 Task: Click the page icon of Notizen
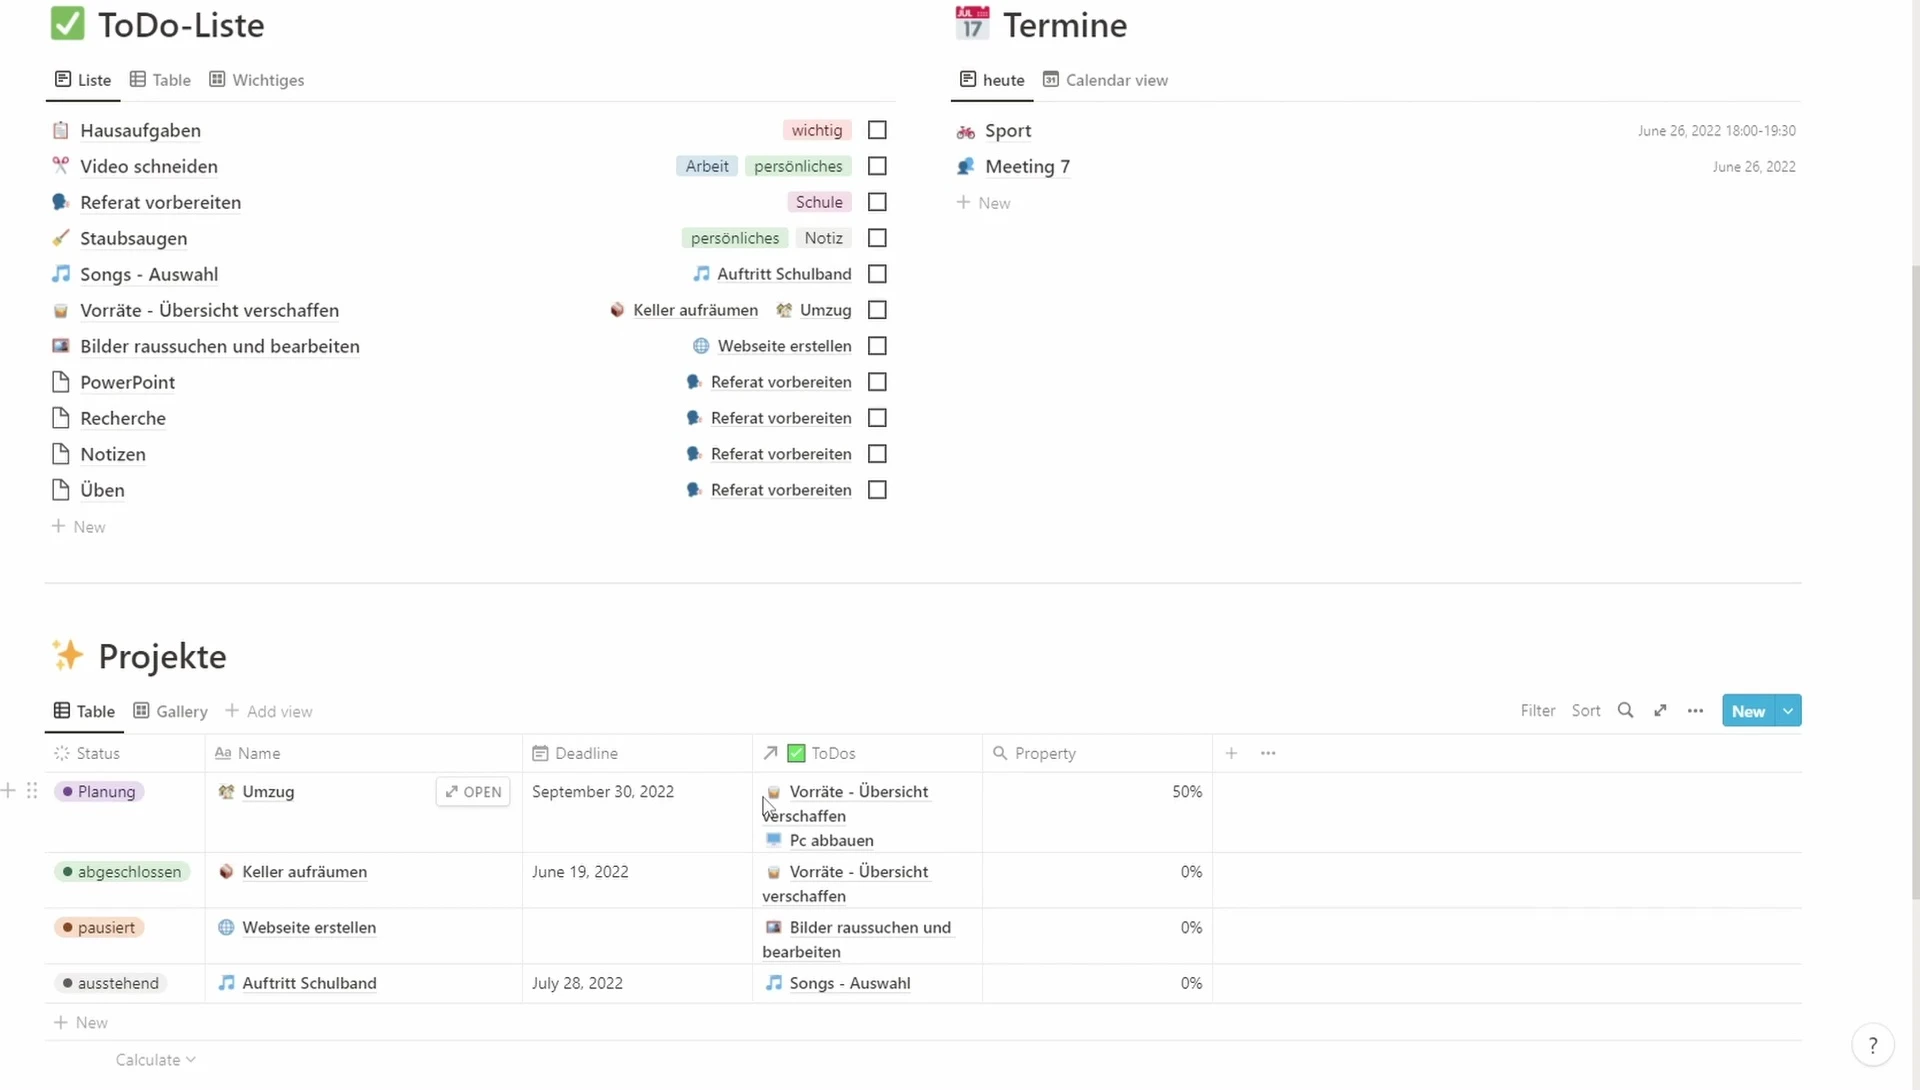pos(61,454)
